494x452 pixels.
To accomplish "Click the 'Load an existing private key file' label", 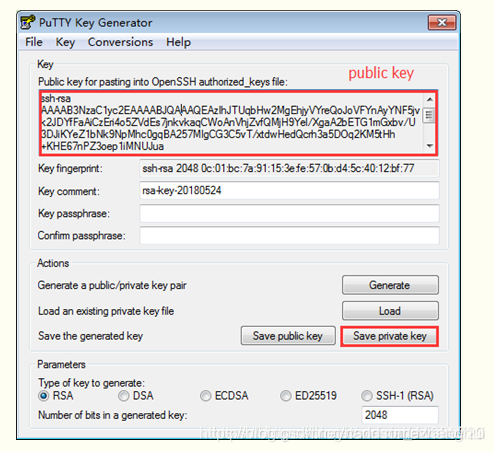I will [106, 311].
